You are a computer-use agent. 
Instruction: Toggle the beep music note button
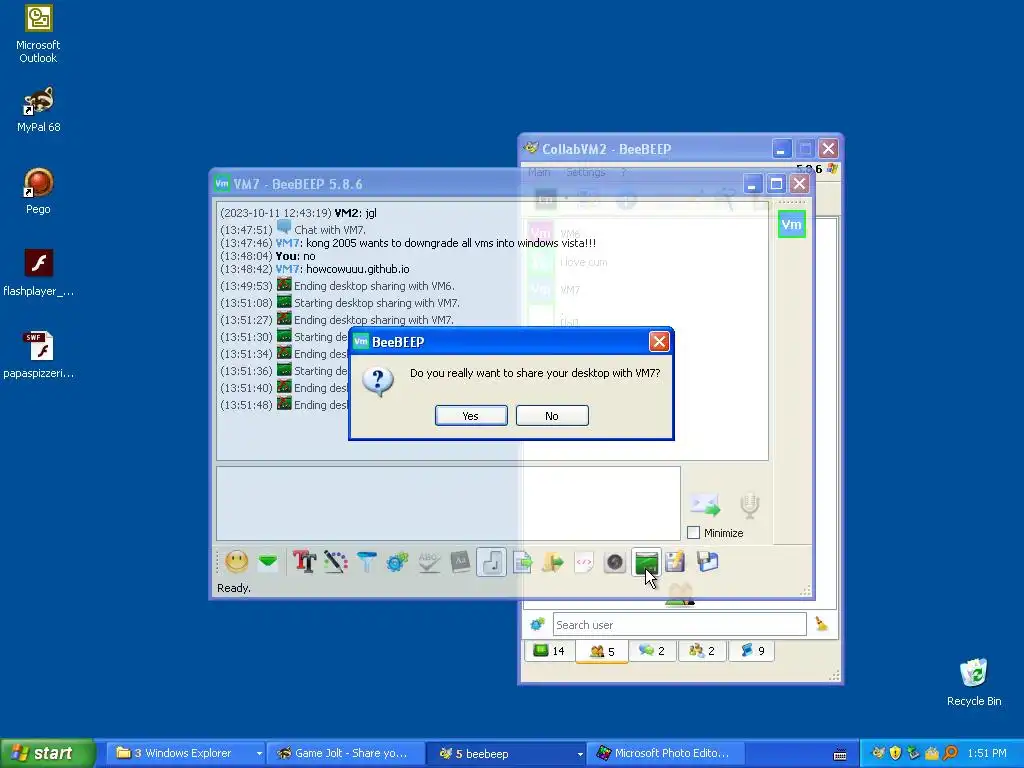(491, 562)
